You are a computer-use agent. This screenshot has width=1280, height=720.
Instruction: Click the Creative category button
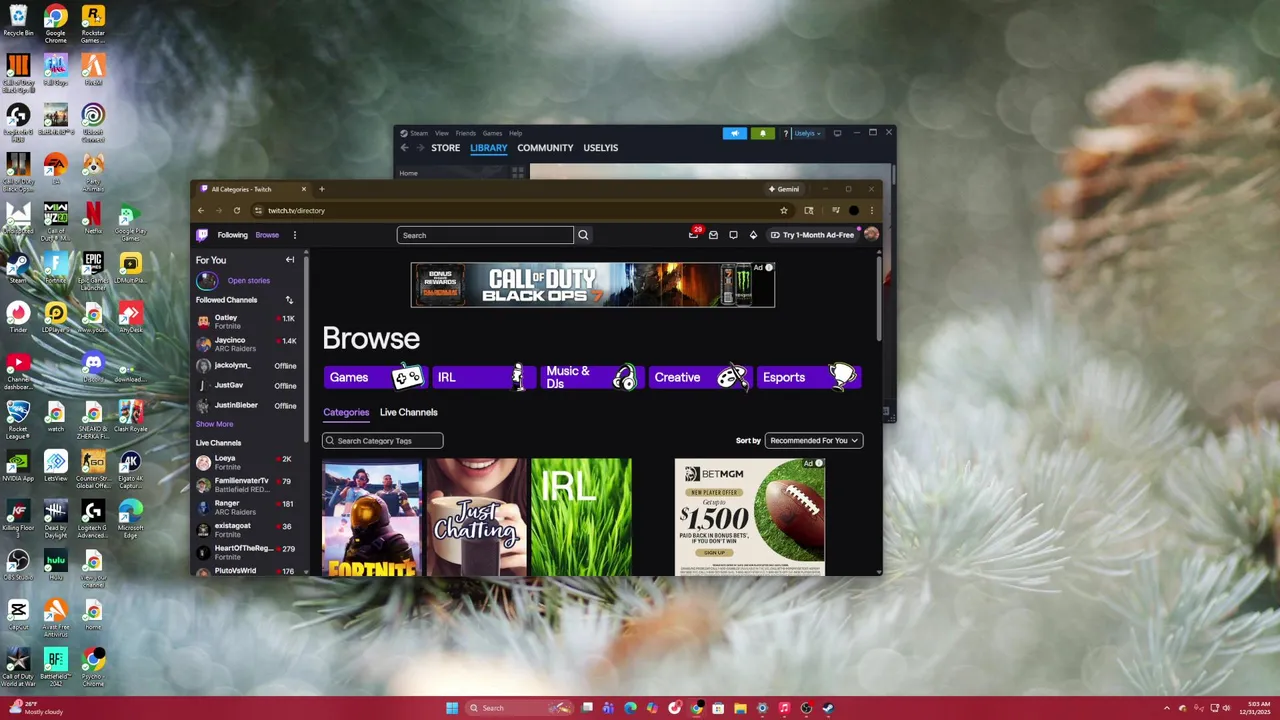[700, 377]
